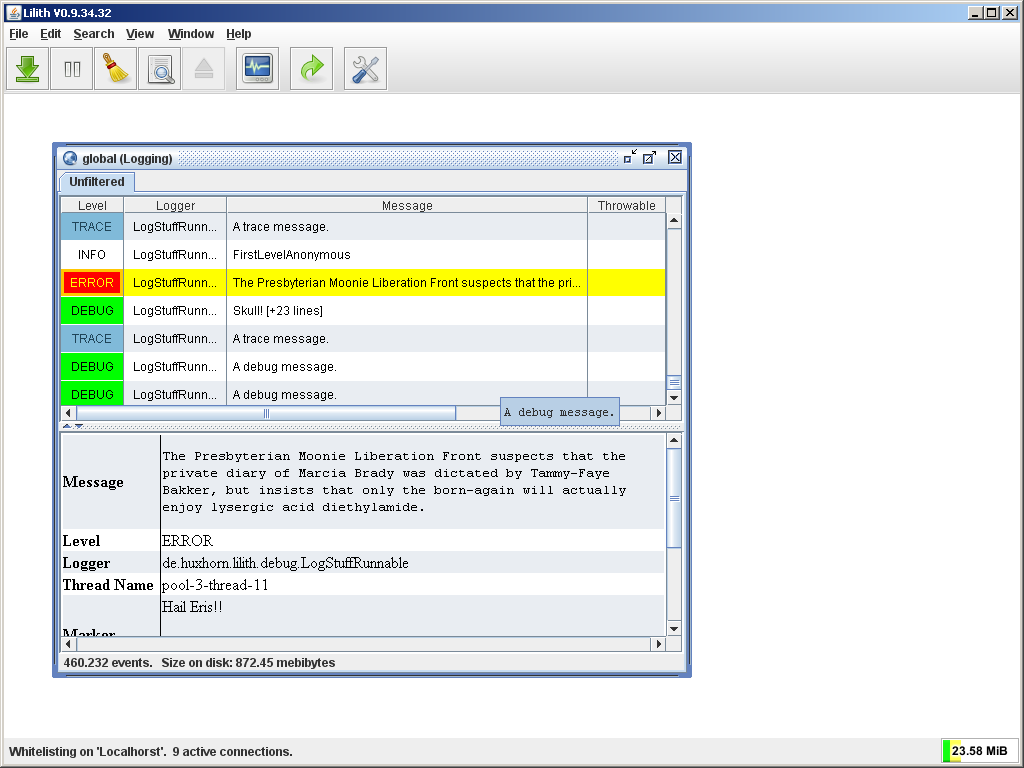The image size is (1024, 768).
Task: Pause logging with the pause toolbar button
Action: pos(72,69)
